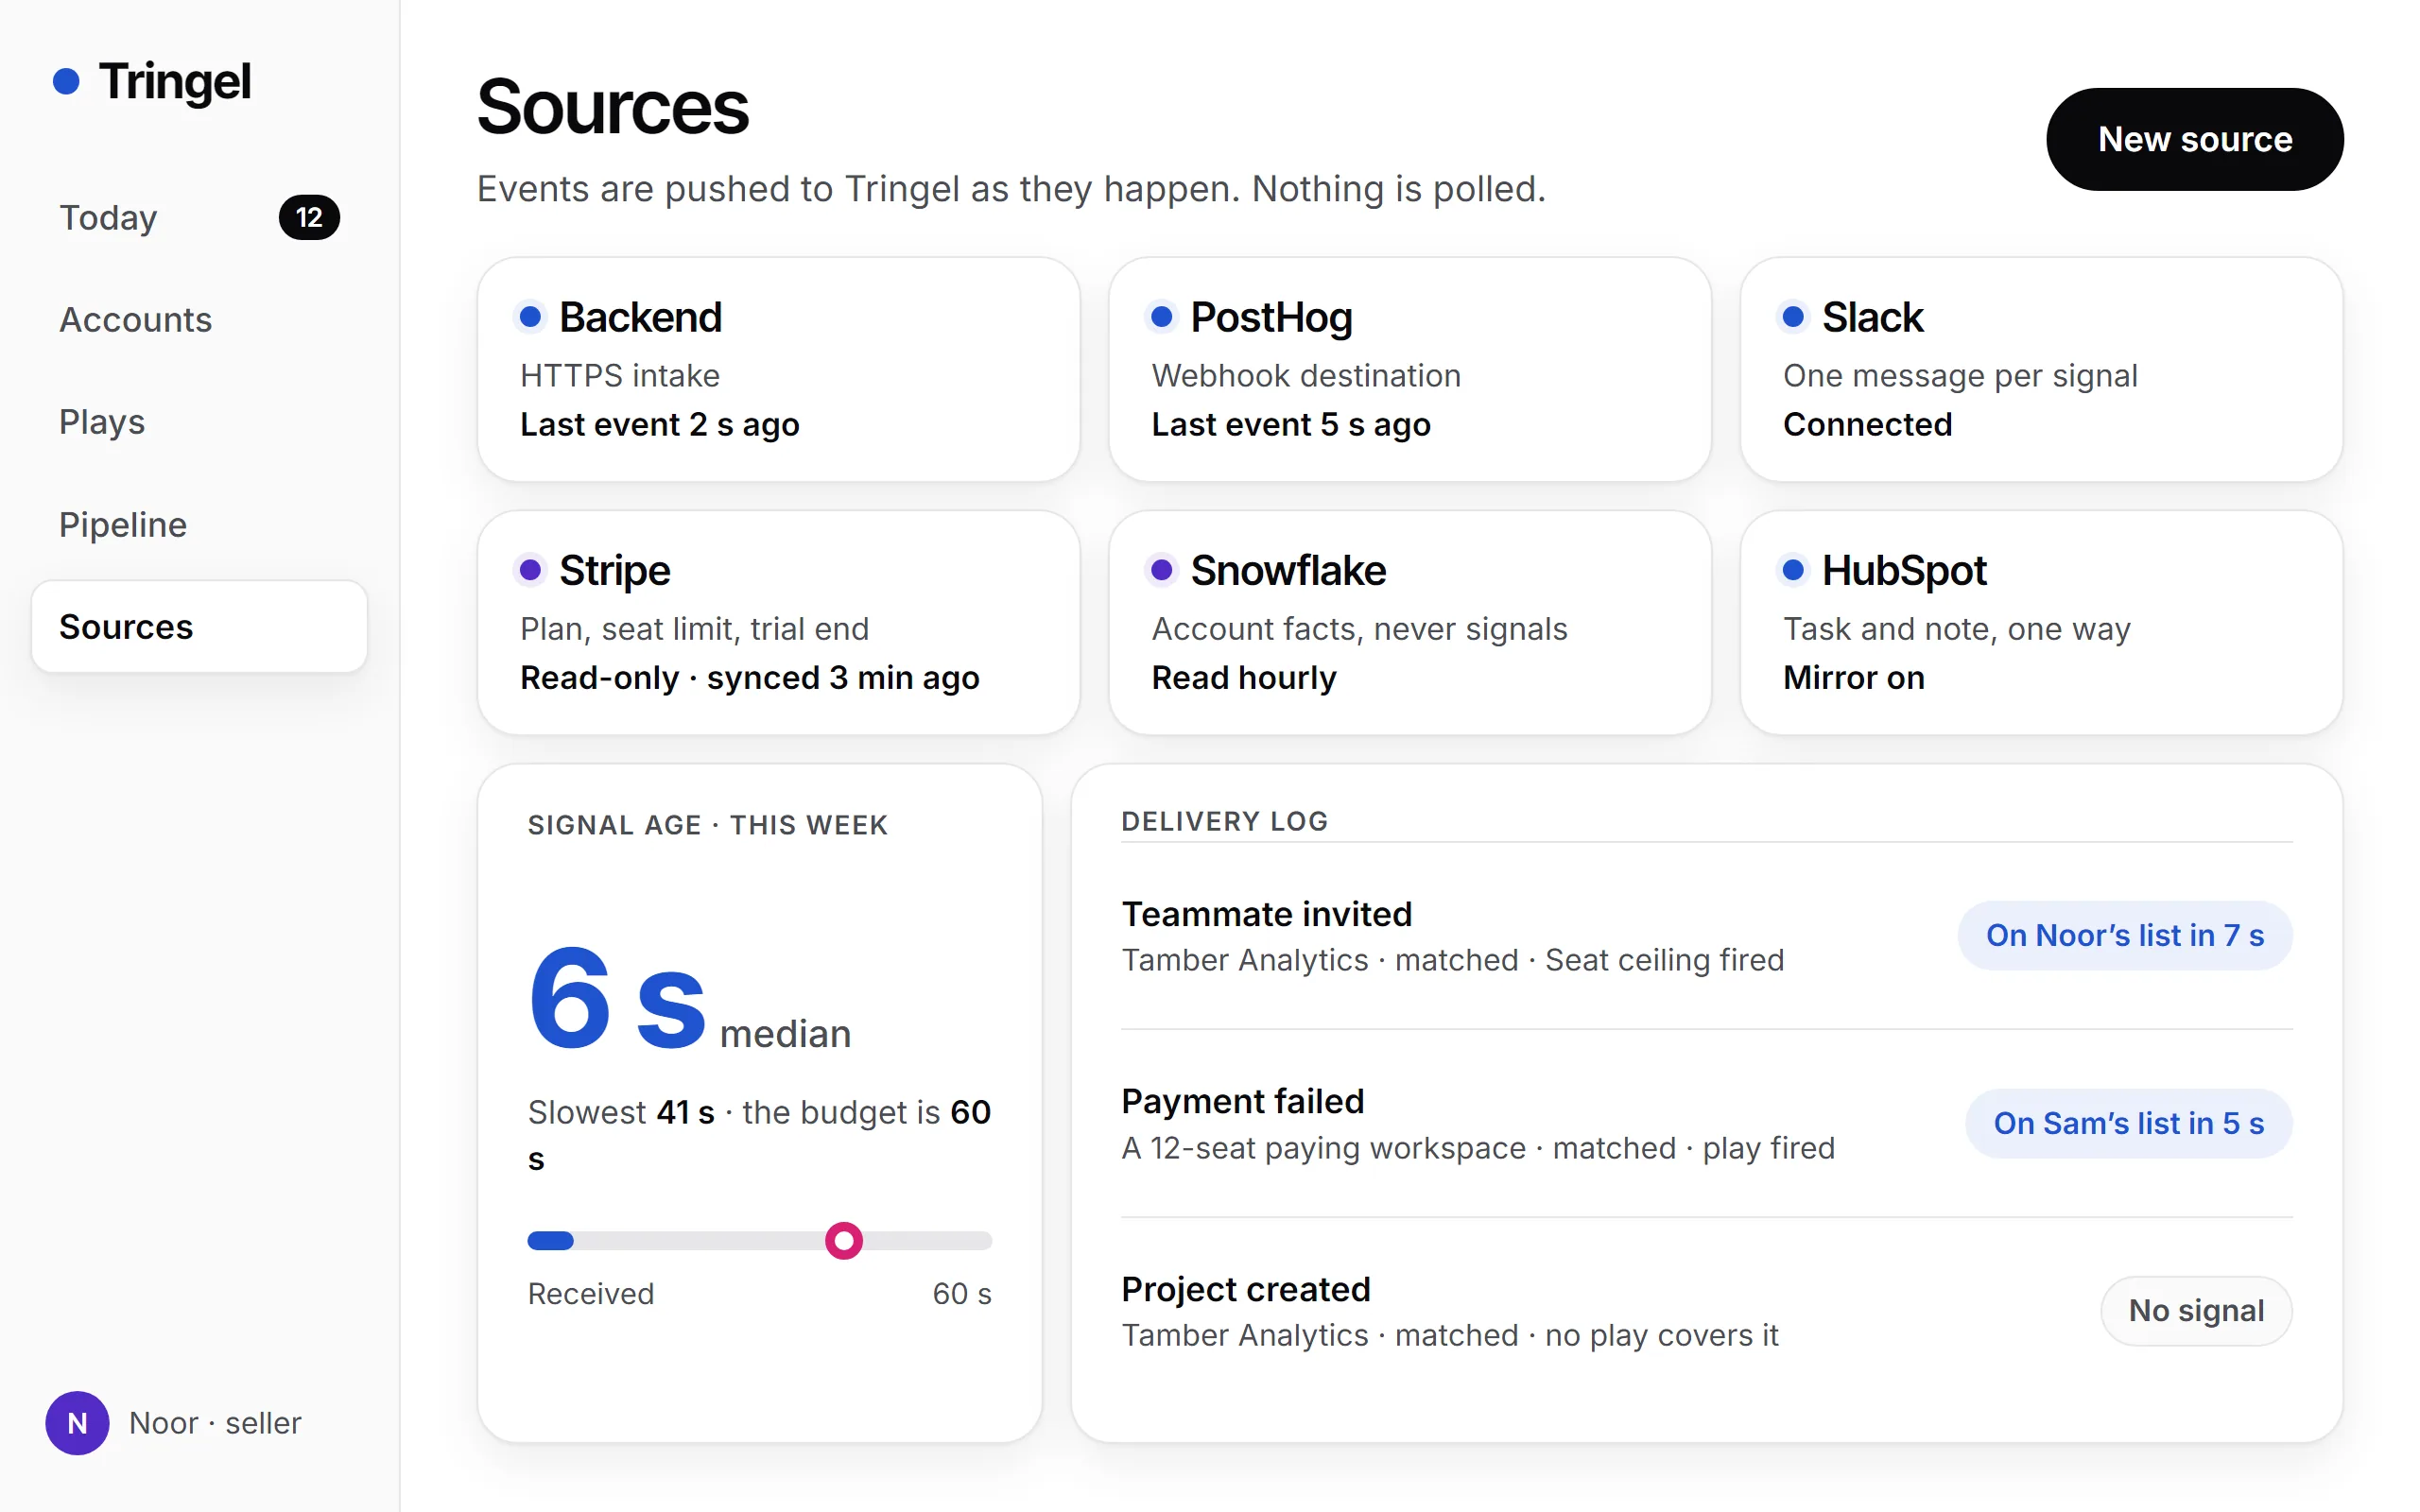Screen dimensions: 2420x1512
Task: Click the HubSpot status dot
Action: 1793,570
